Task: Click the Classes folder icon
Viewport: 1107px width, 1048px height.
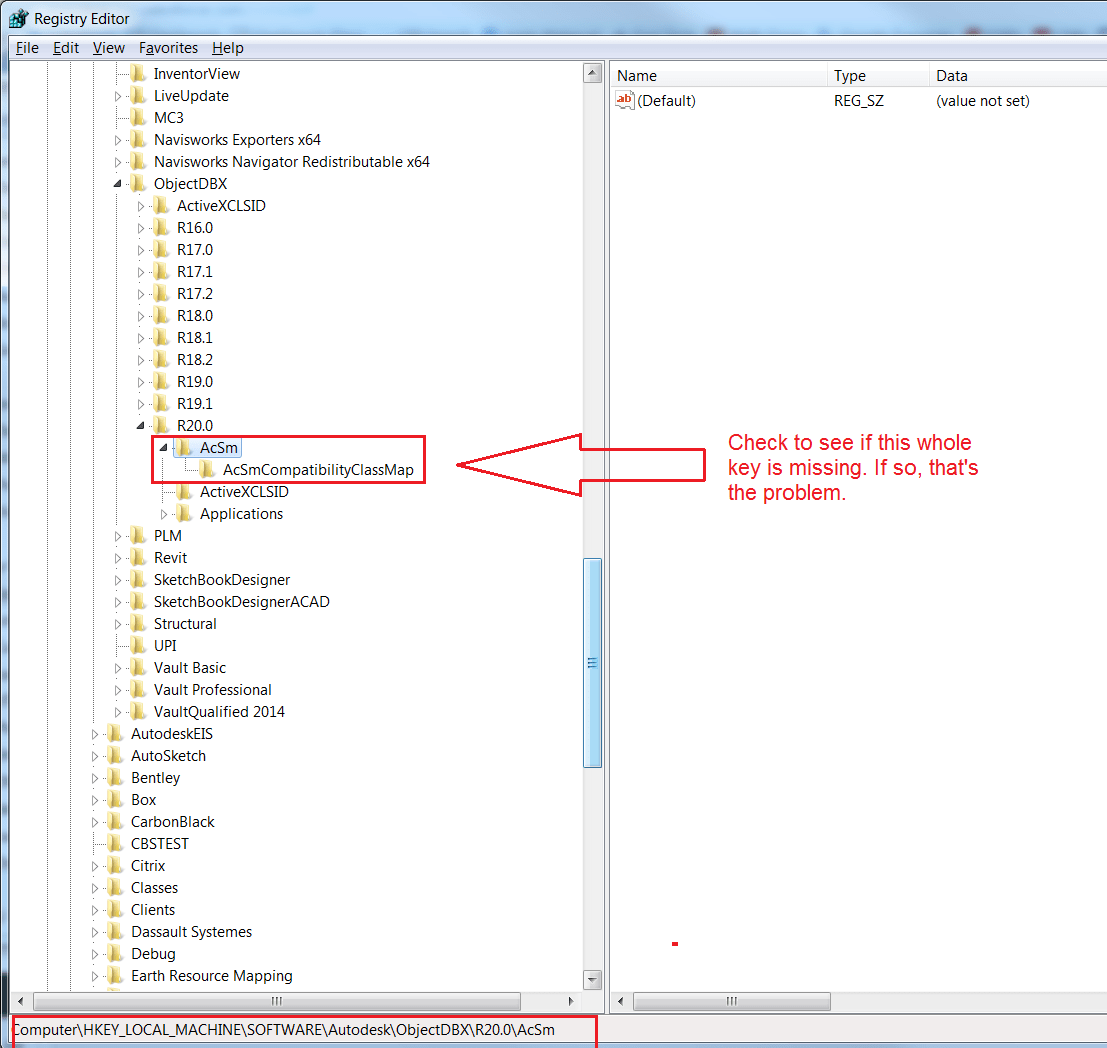Action: coord(115,888)
